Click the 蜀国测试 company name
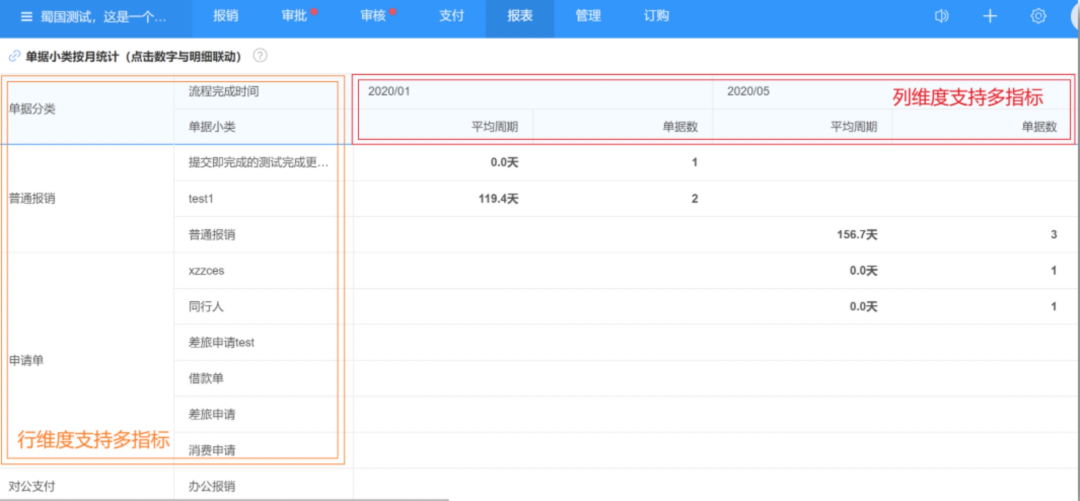This screenshot has width=1080, height=501. pos(103,17)
